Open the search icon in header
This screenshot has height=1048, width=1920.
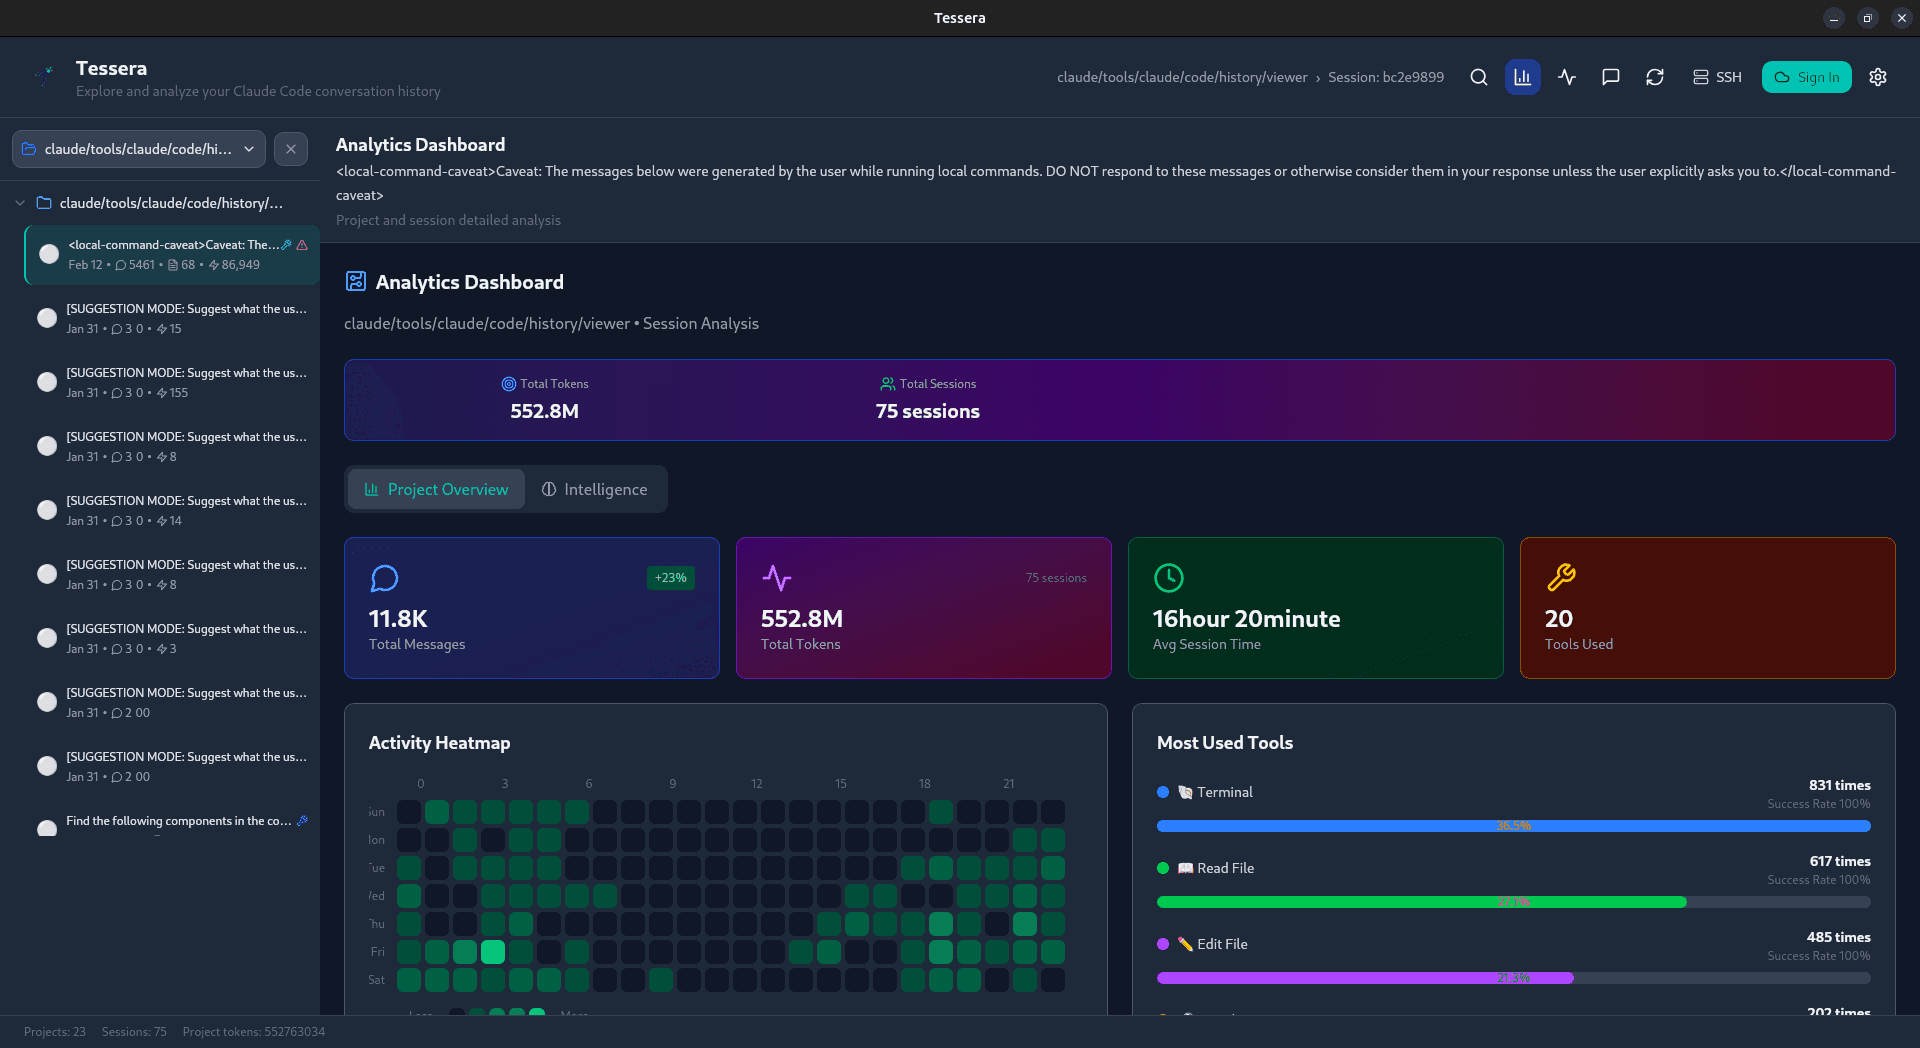point(1478,77)
